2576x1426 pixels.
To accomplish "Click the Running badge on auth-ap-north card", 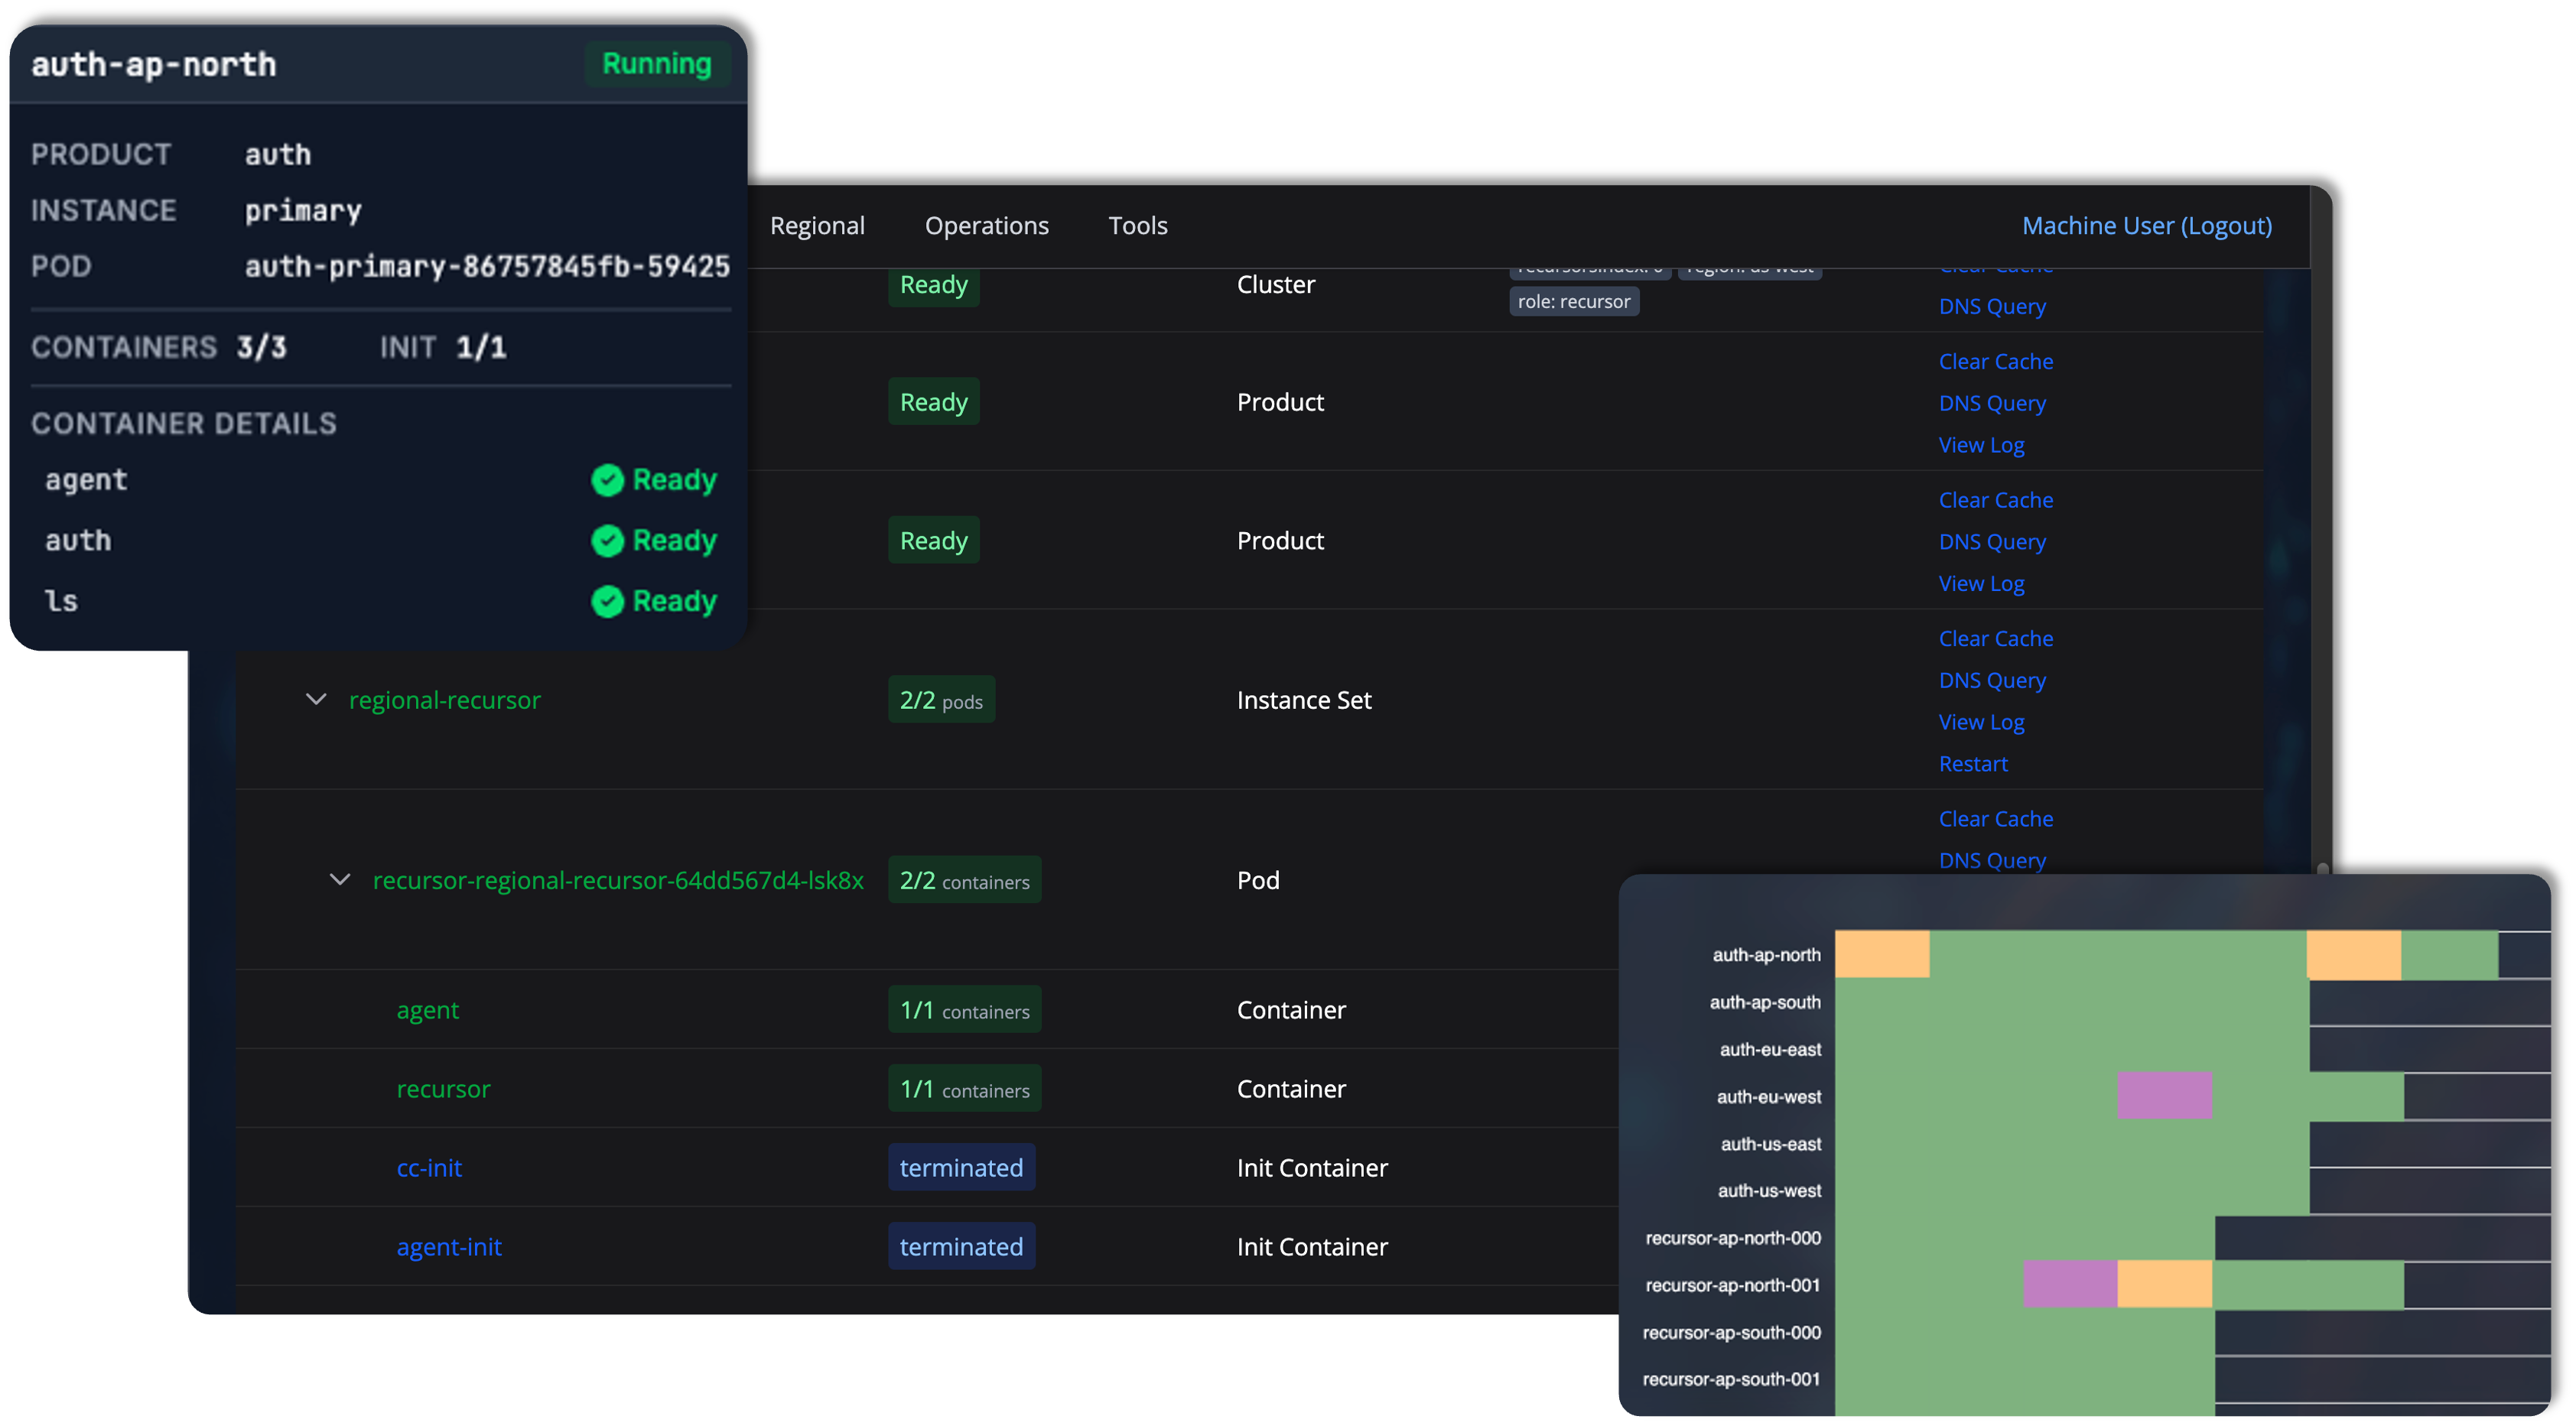I will [x=656, y=63].
